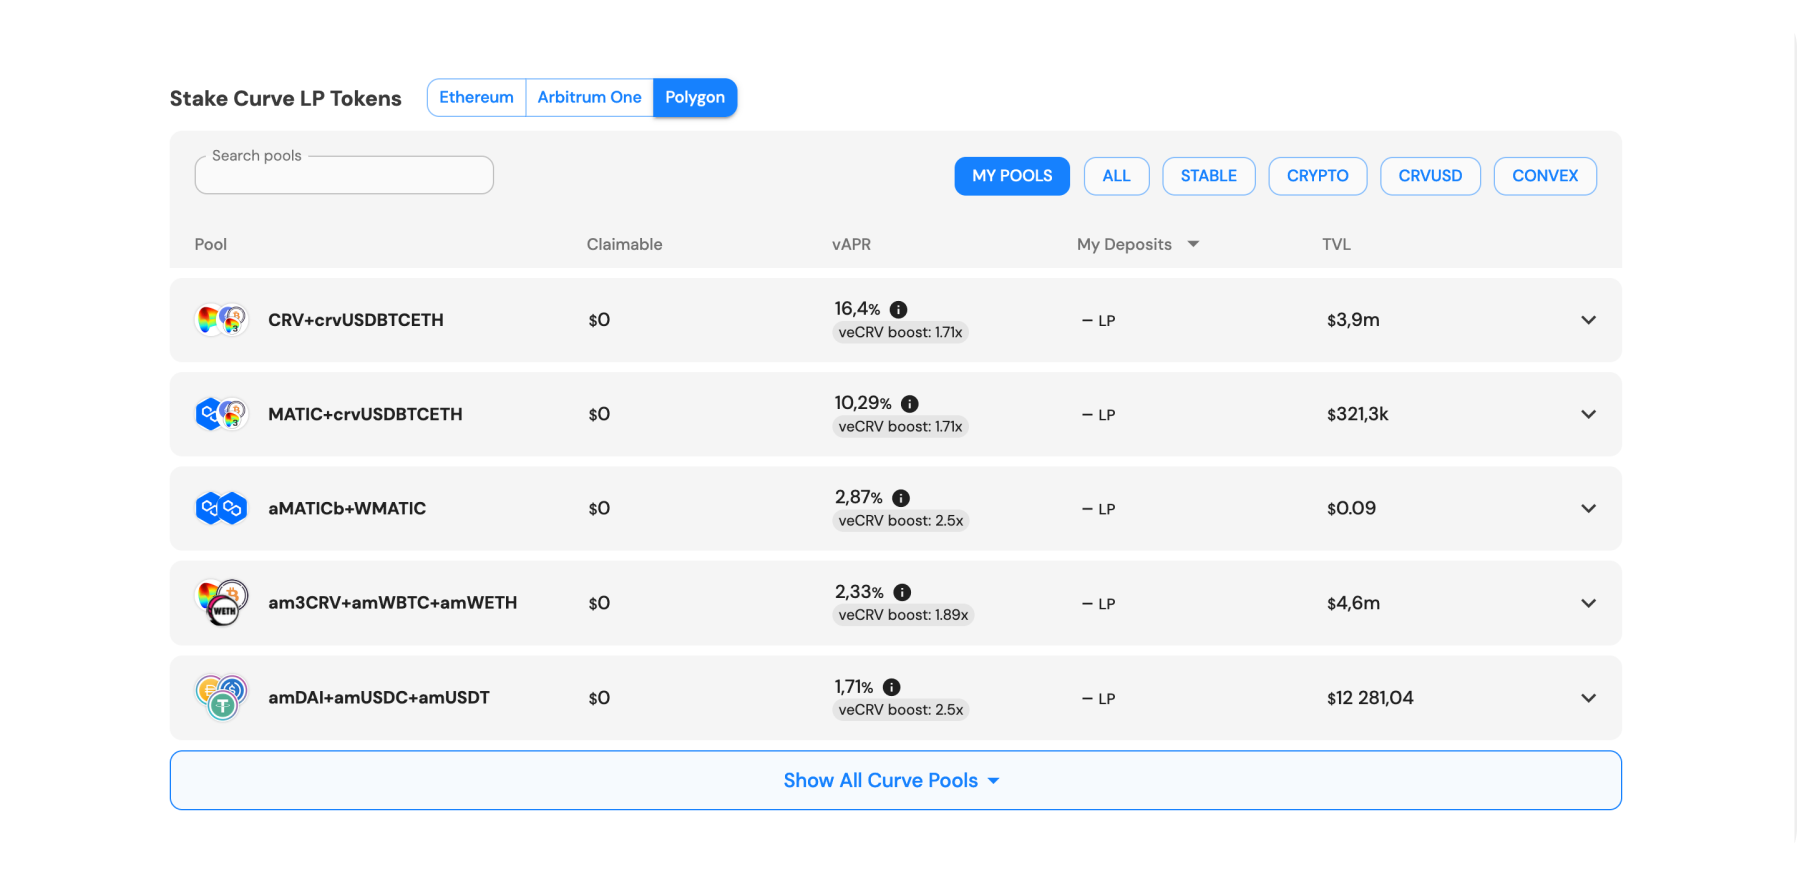Expand the aMATICb+WMATIC pool details
This screenshot has height=876, width=1797.
[1588, 508]
